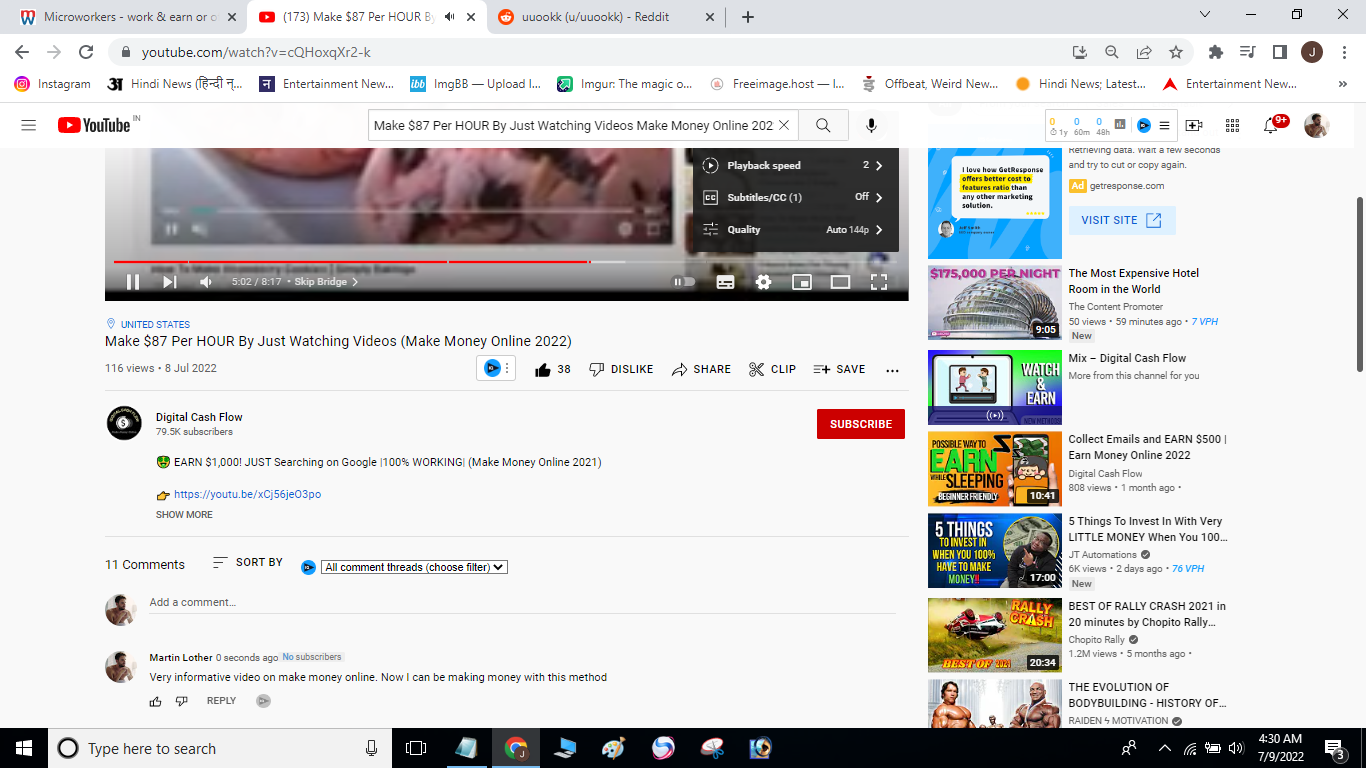Image resolution: width=1366 pixels, height=768 pixels.
Task: Skip to next video in the player
Action: [169, 282]
